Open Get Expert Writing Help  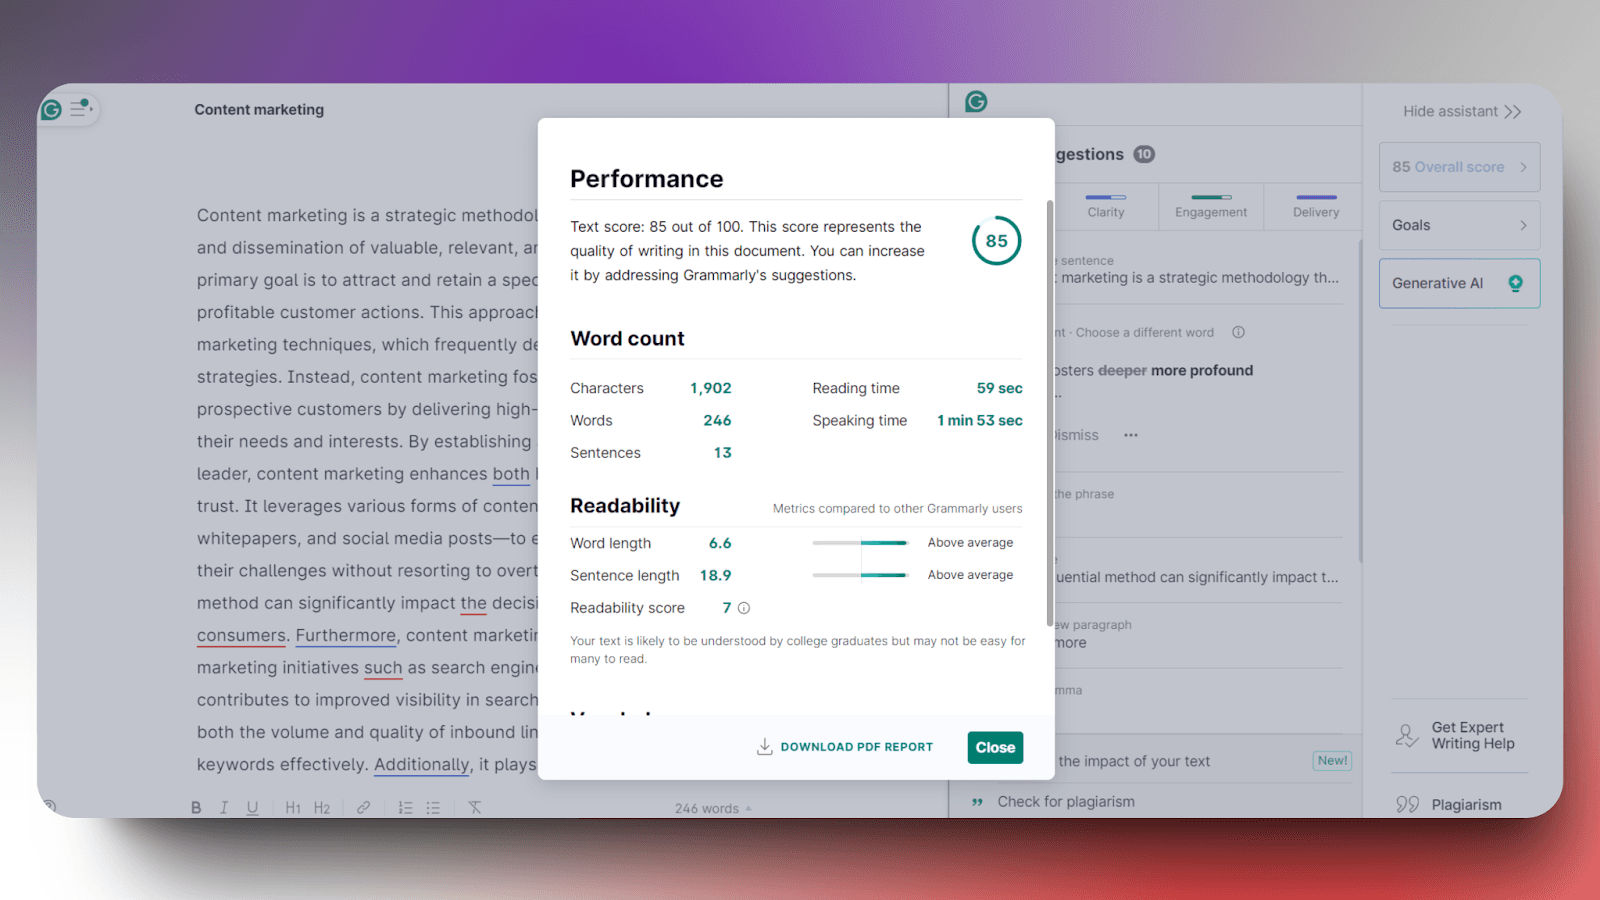pyautogui.click(x=1462, y=736)
